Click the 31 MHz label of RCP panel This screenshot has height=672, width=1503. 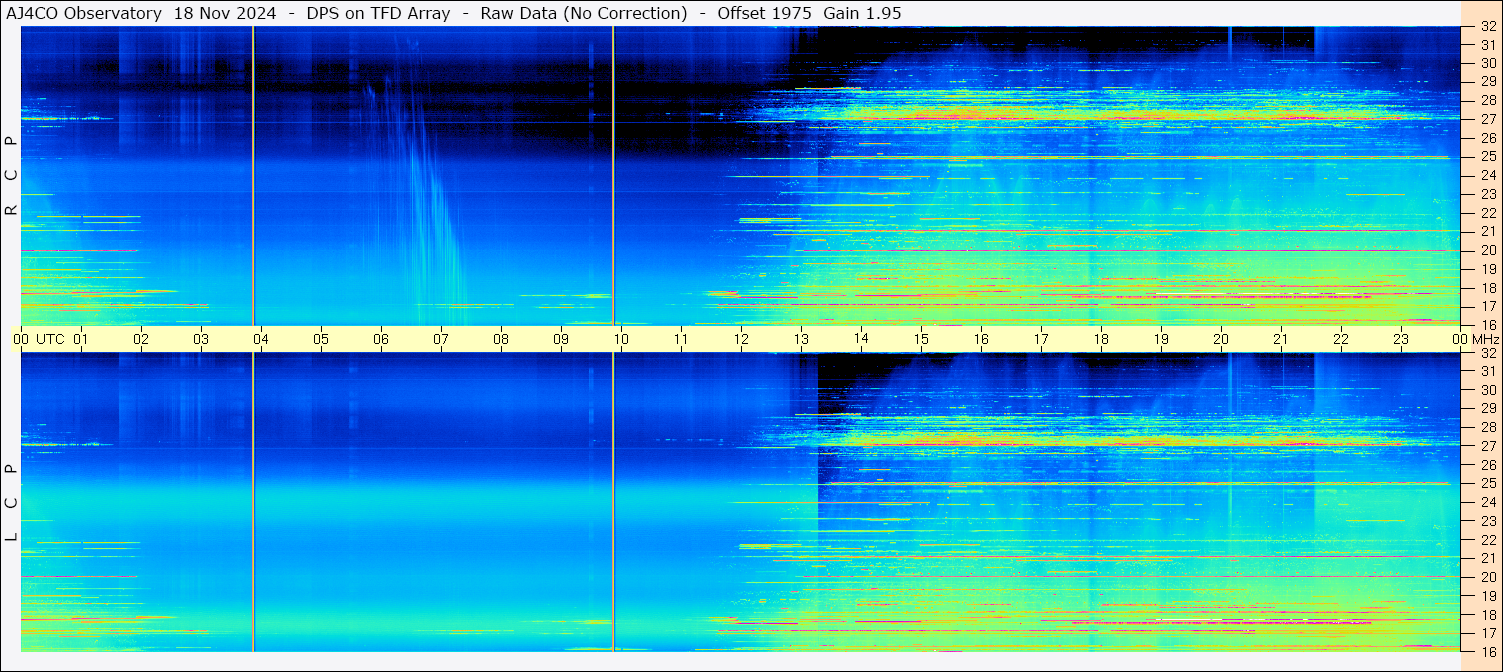click(1487, 45)
